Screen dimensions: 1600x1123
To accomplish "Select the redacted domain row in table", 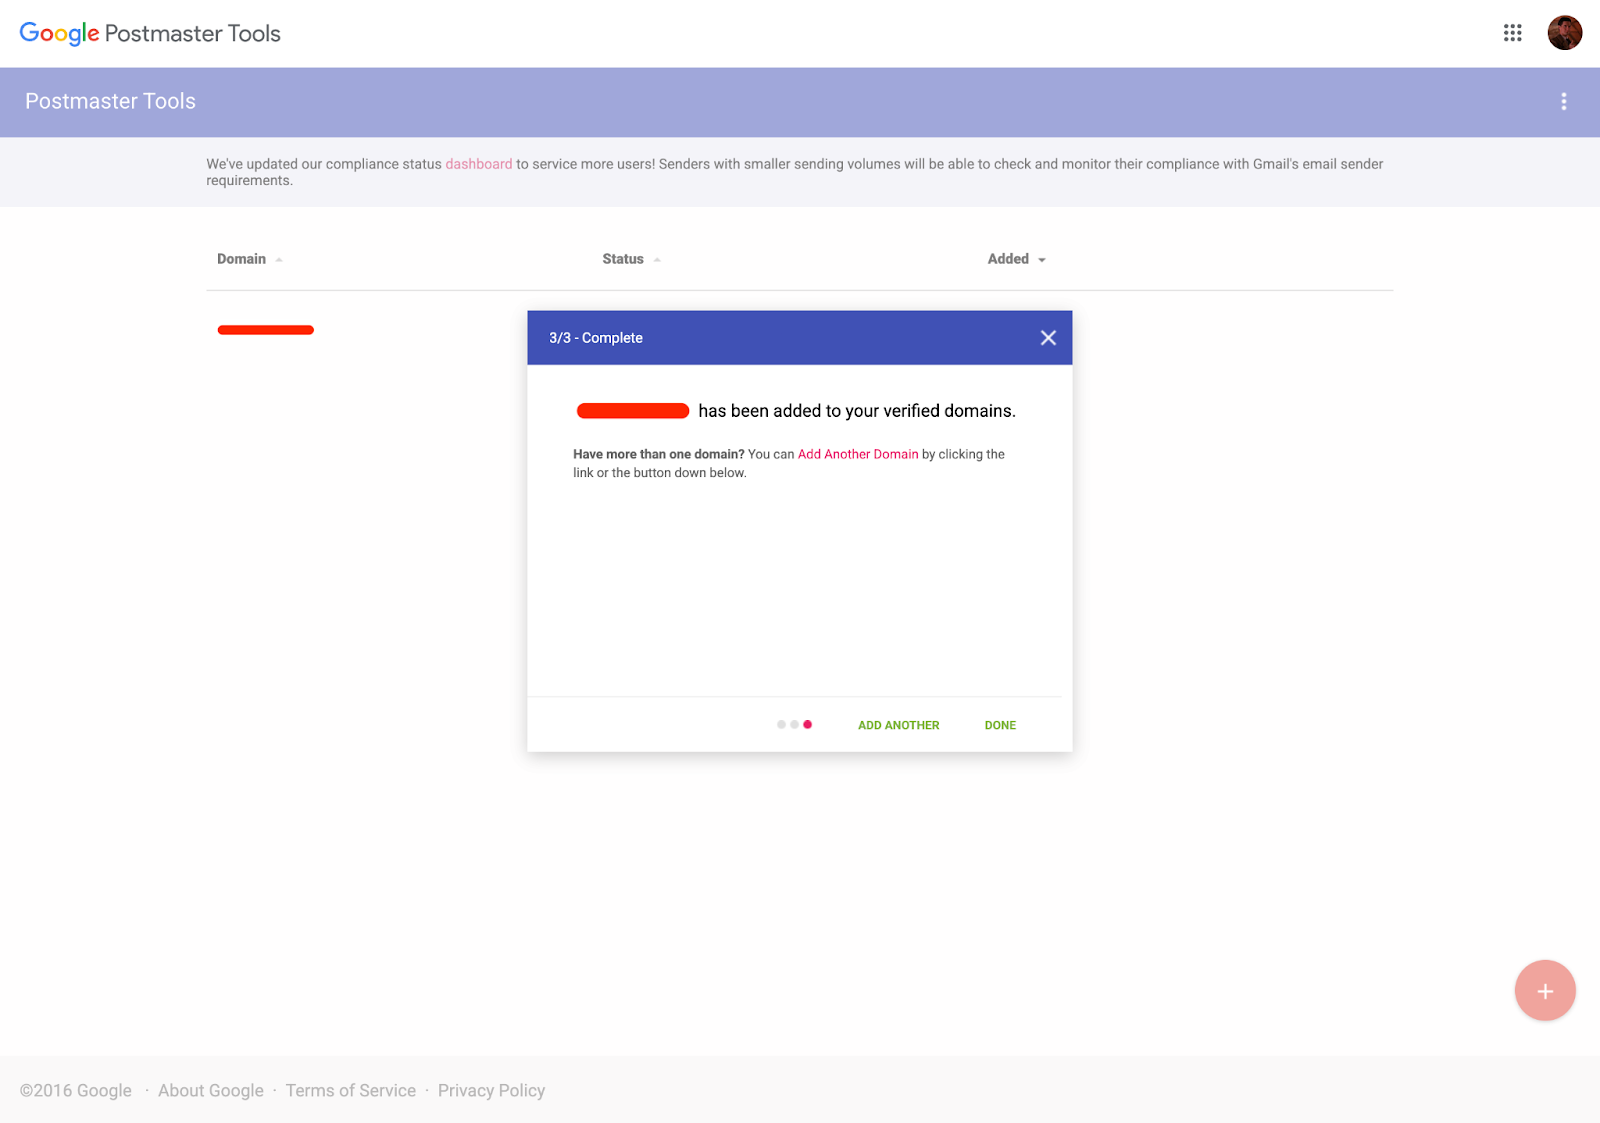I will click(266, 330).
